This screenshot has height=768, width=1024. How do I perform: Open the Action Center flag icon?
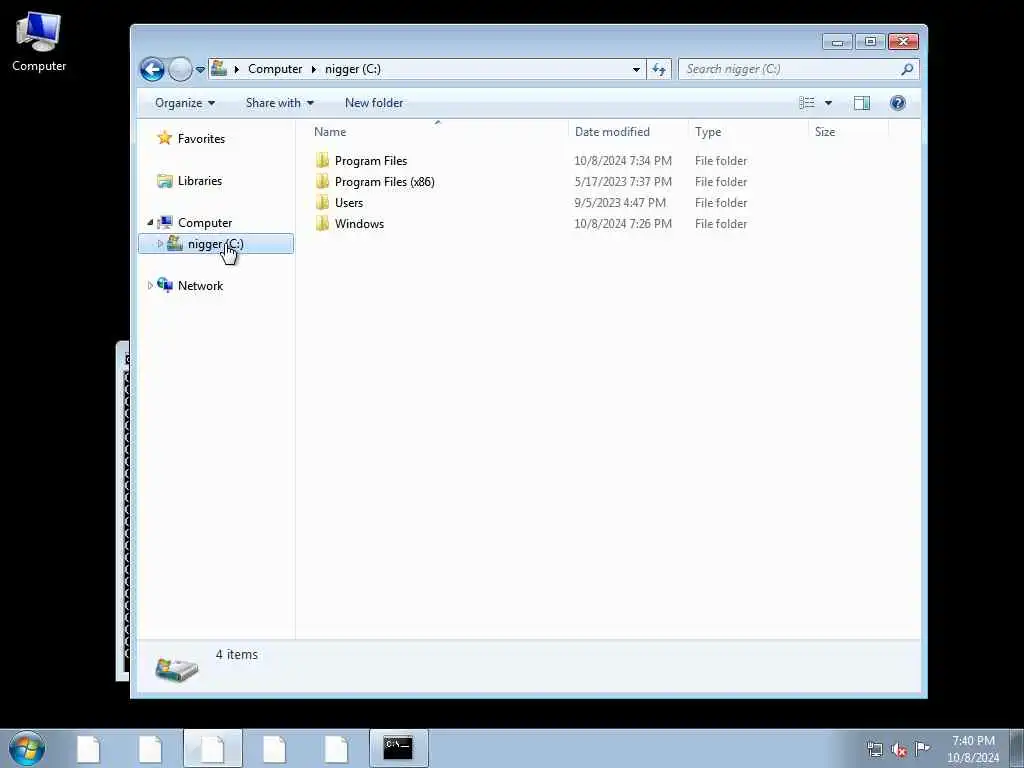tap(922, 748)
